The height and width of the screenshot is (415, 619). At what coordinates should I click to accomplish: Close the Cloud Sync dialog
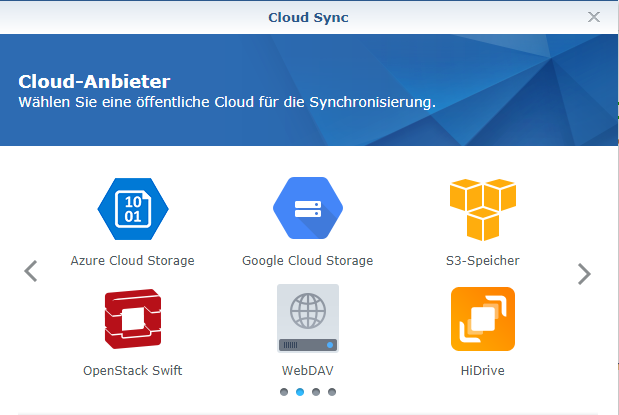594,17
